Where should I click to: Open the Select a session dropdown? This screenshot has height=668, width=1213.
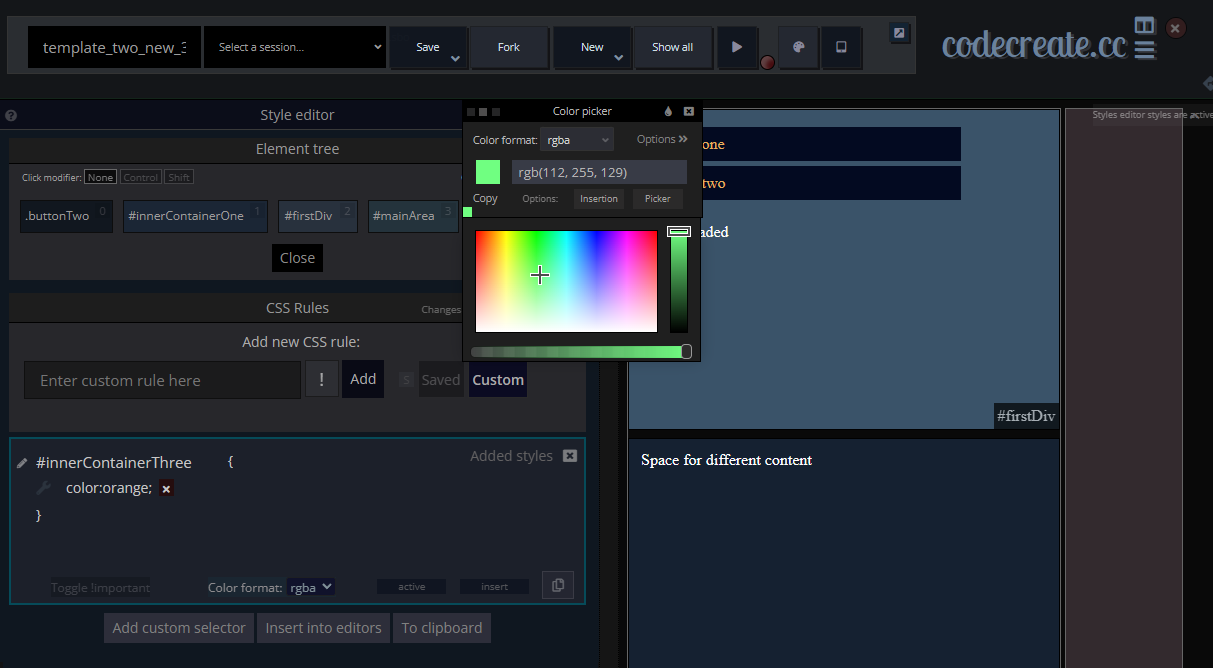(295, 47)
